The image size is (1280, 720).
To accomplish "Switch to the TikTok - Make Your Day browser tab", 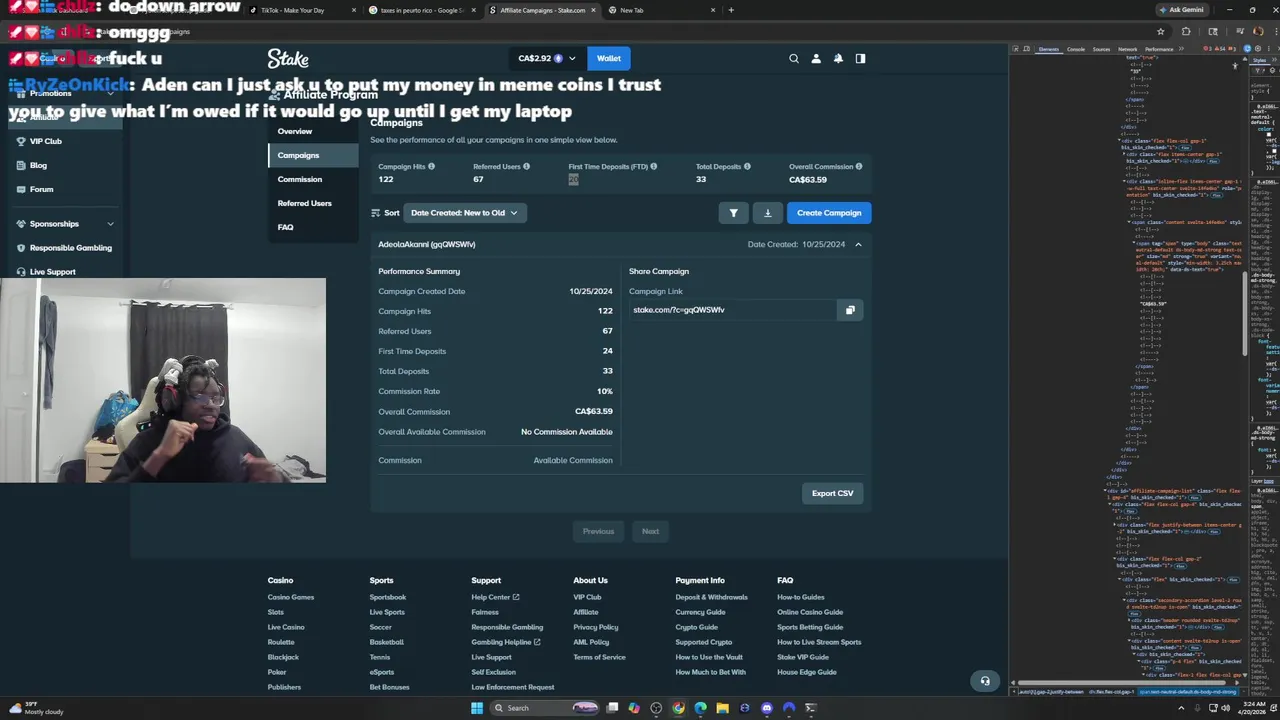I will click(x=301, y=10).
